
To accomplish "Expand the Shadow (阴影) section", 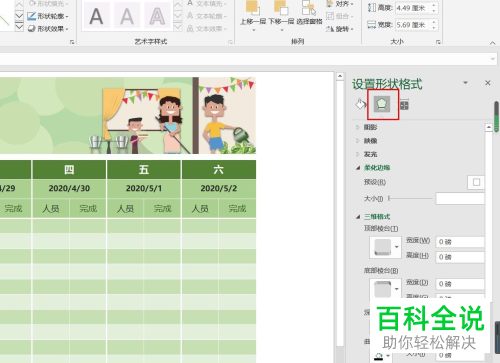I will pos(358,127).
